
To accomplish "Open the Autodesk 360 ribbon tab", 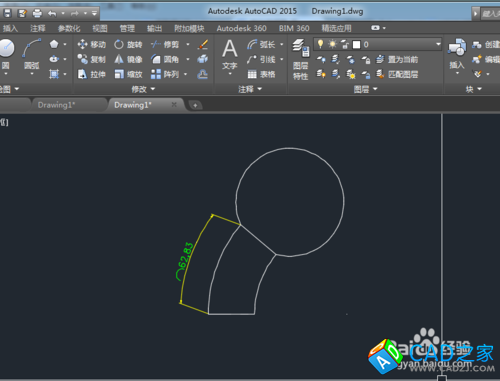I will [241, 28].
